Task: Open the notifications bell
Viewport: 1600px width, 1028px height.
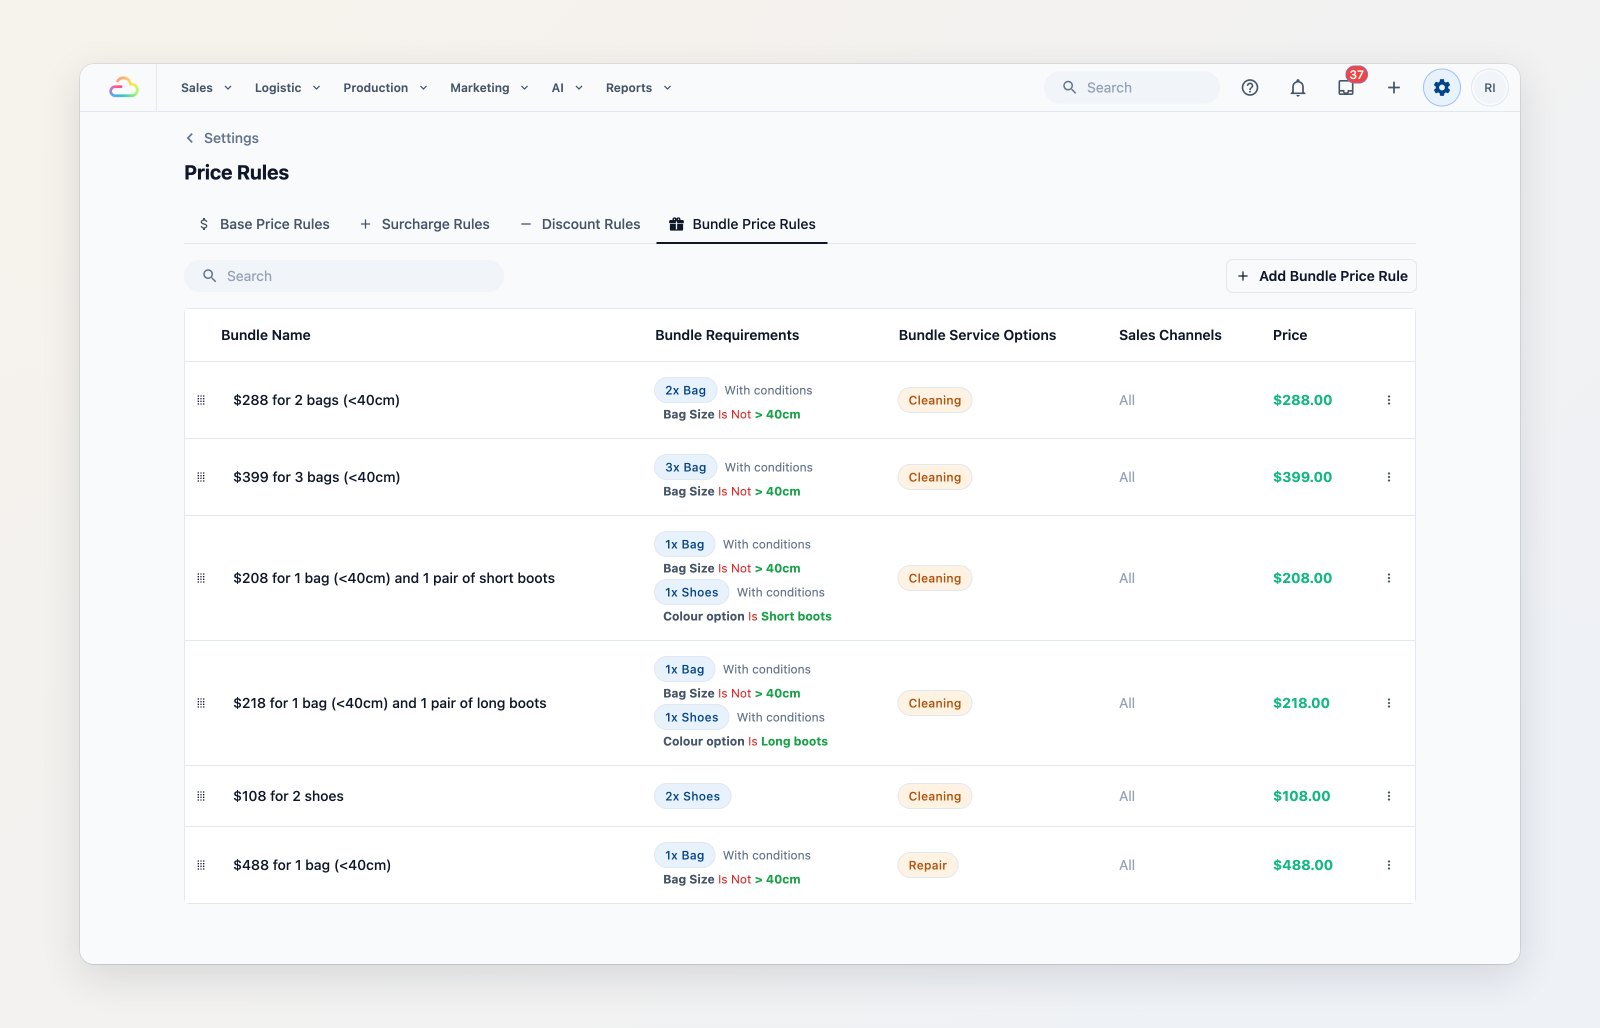Action: tap(1298, 88)
